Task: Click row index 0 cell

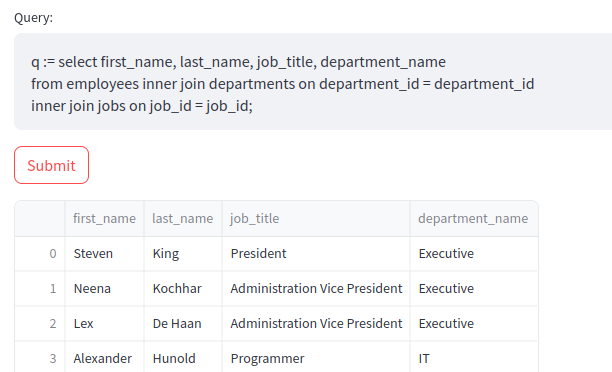Action: pyautogui.click(x=40, y=254)
